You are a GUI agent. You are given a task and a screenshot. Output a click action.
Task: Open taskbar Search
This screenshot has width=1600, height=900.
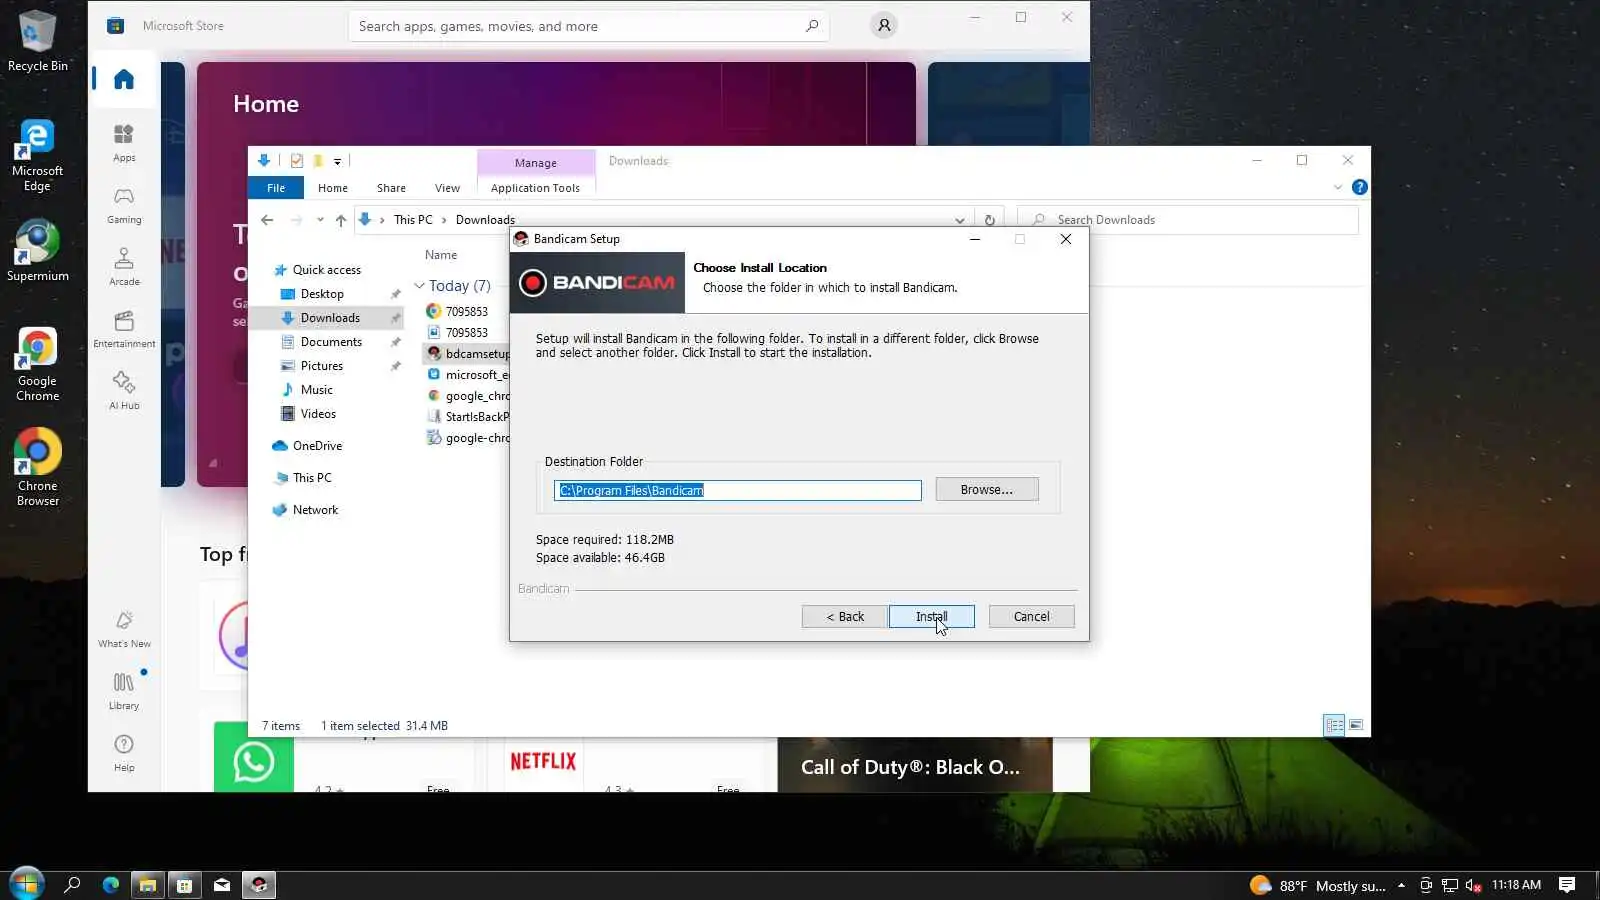[x=72, y=884]
